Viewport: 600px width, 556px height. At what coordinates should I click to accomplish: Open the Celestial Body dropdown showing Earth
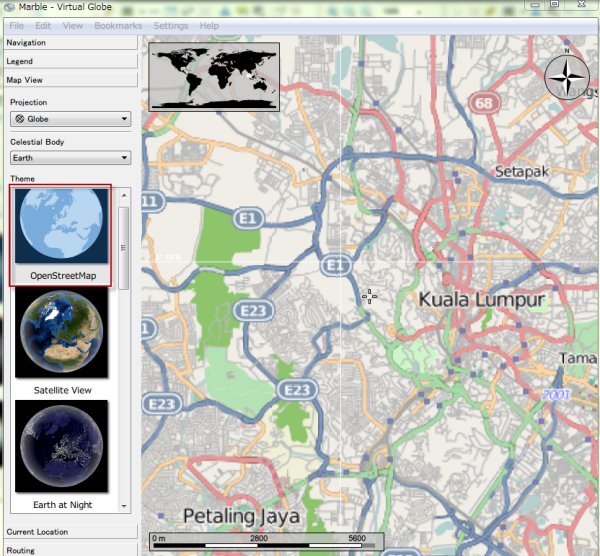coord(69,157)
